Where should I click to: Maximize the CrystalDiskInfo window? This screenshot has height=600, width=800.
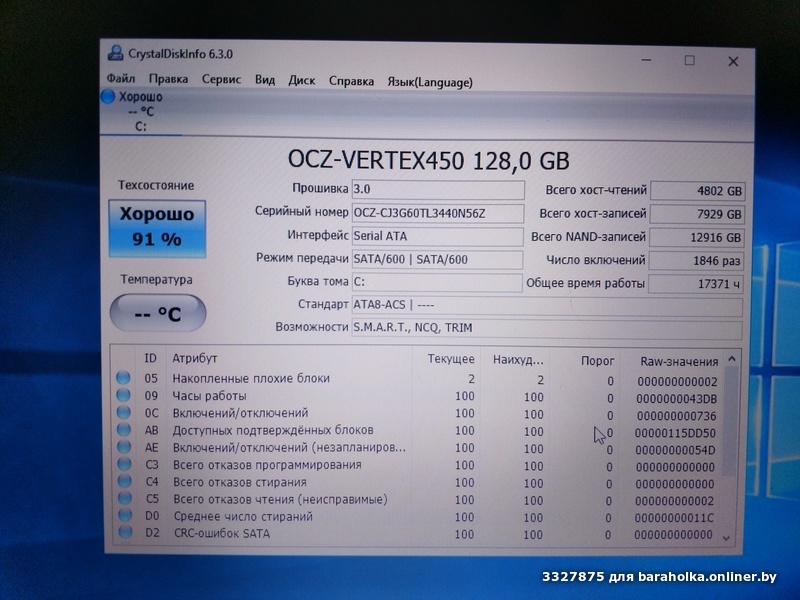(689, 61)
